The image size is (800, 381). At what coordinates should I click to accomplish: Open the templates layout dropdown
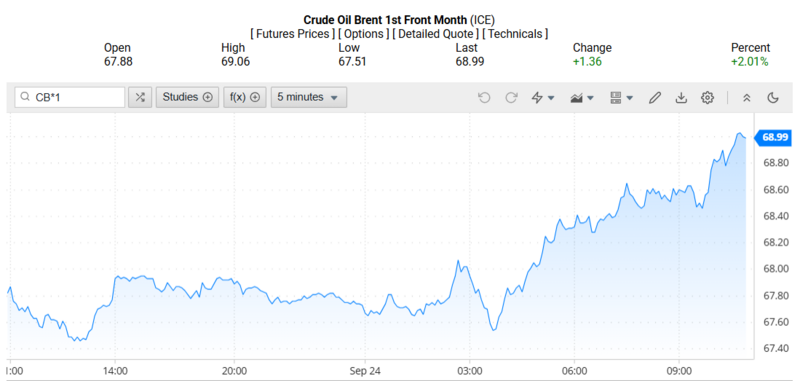(x=621, y=97)
